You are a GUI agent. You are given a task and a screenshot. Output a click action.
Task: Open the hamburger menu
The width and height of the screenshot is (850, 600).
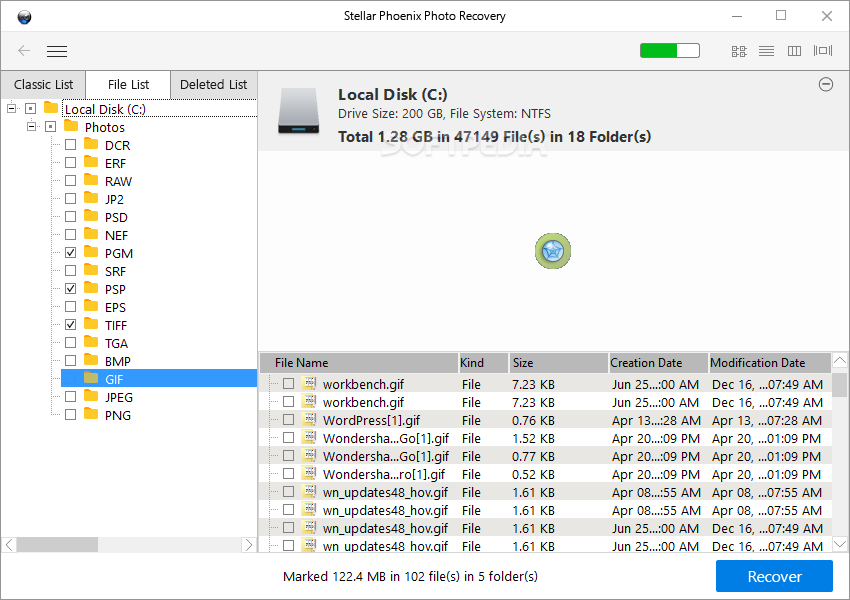tap(57, 51)
